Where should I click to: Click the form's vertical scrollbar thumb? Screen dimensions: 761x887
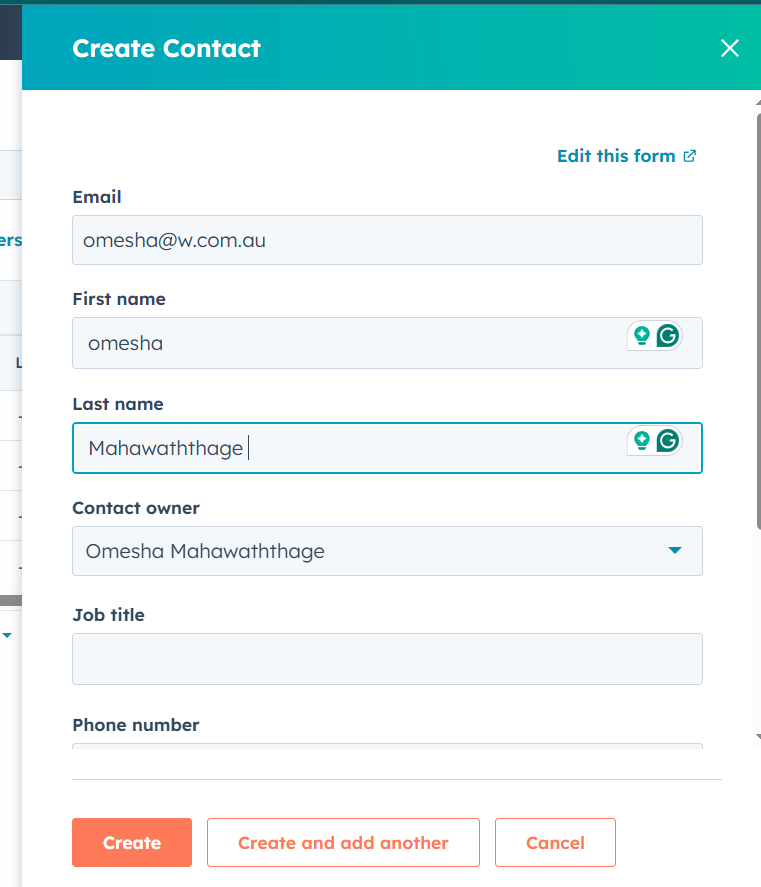tap(759, 321)
